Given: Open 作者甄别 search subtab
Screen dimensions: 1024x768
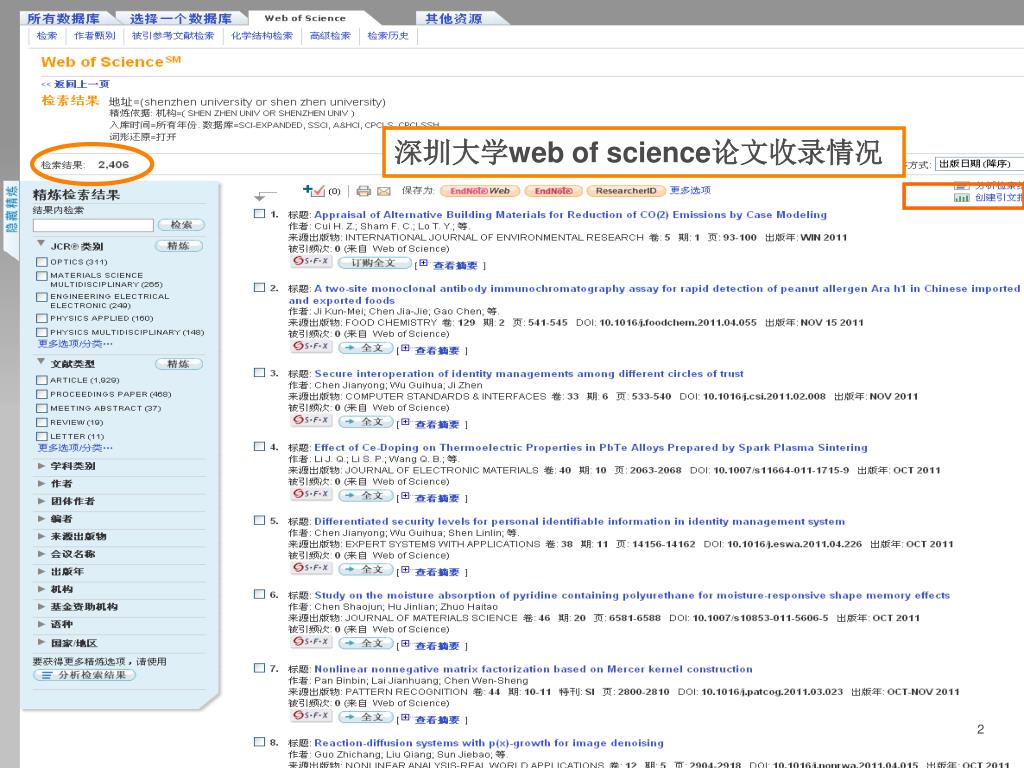Looking at the screenshot, I should (x=95, y=36).
